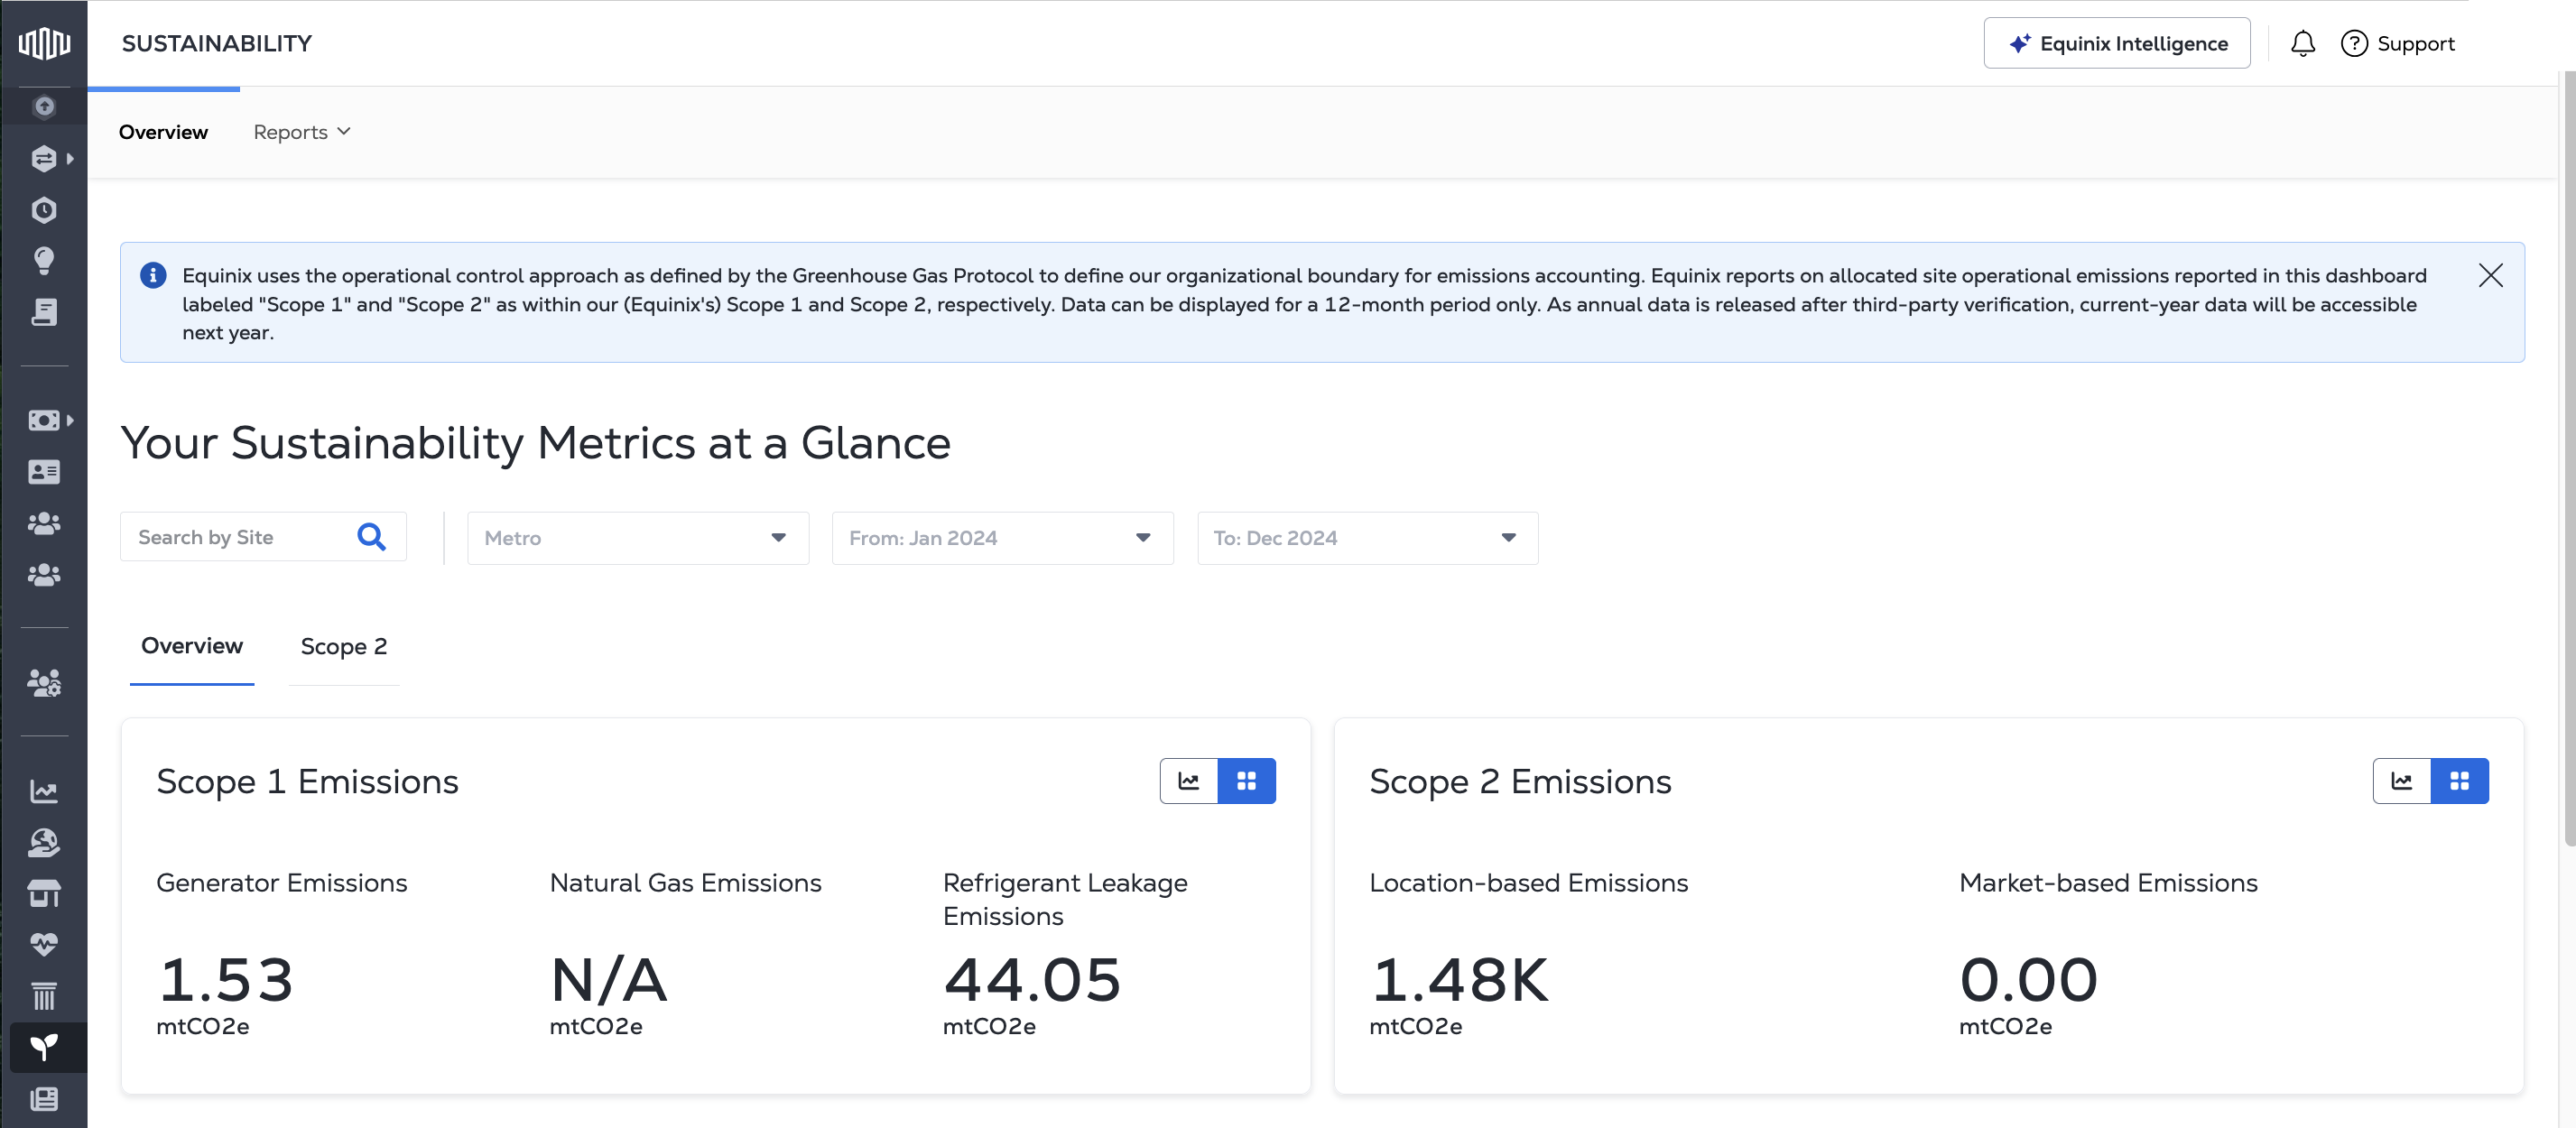The width and height of the screenshot is (2576, 1128).
Task: Click the notifications bell icon
Action: point(2302,43)
